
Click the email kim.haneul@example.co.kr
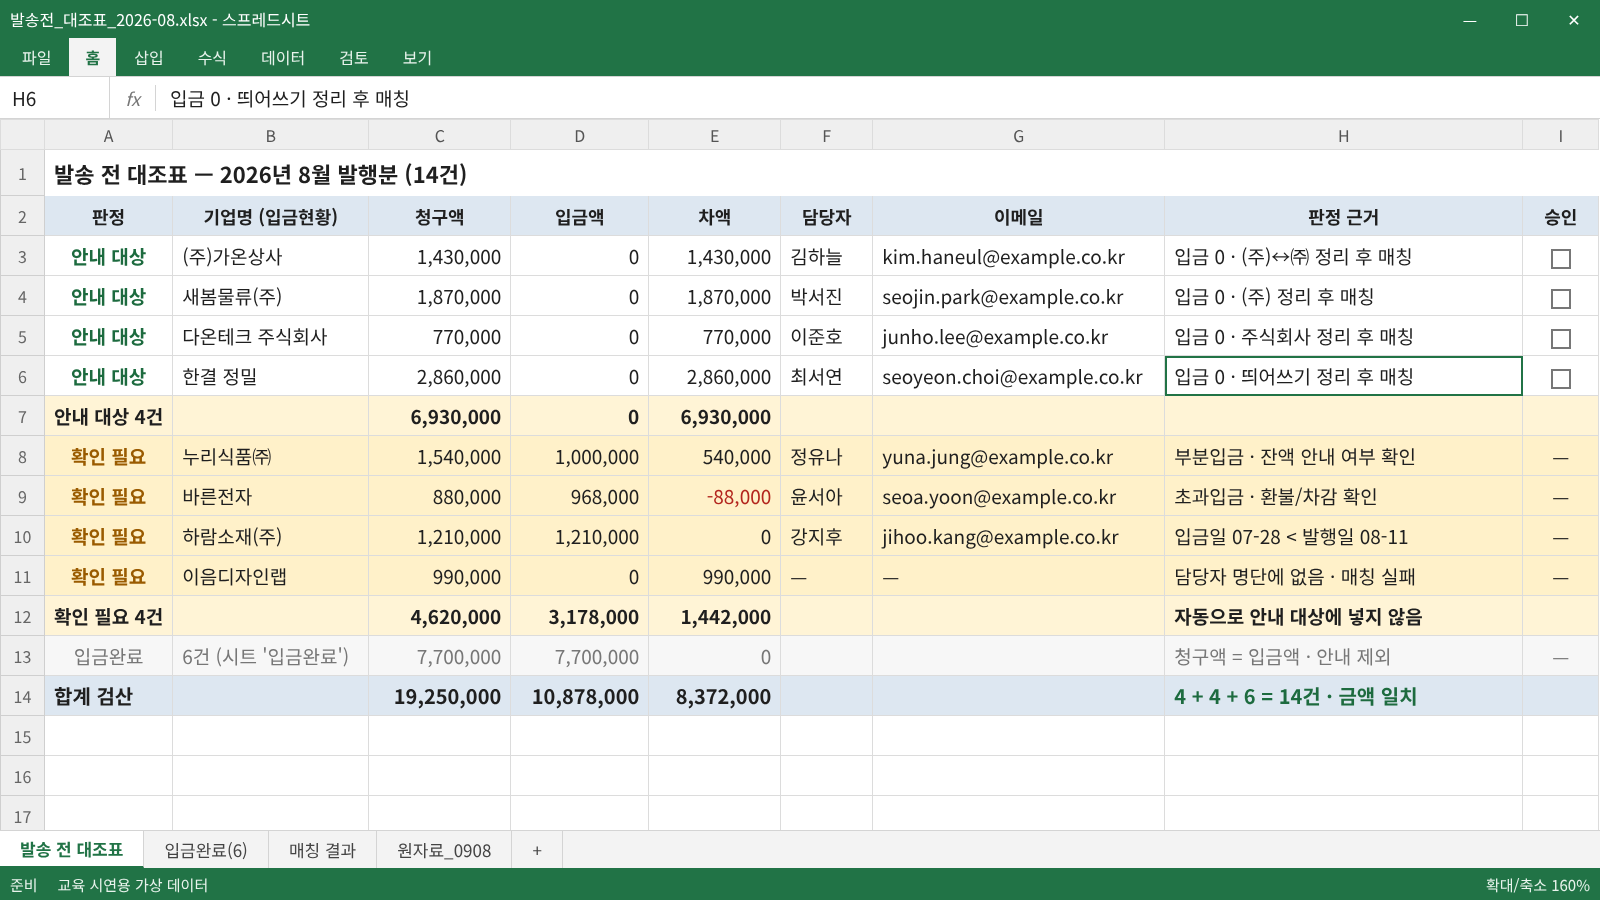pos(1003,257)
